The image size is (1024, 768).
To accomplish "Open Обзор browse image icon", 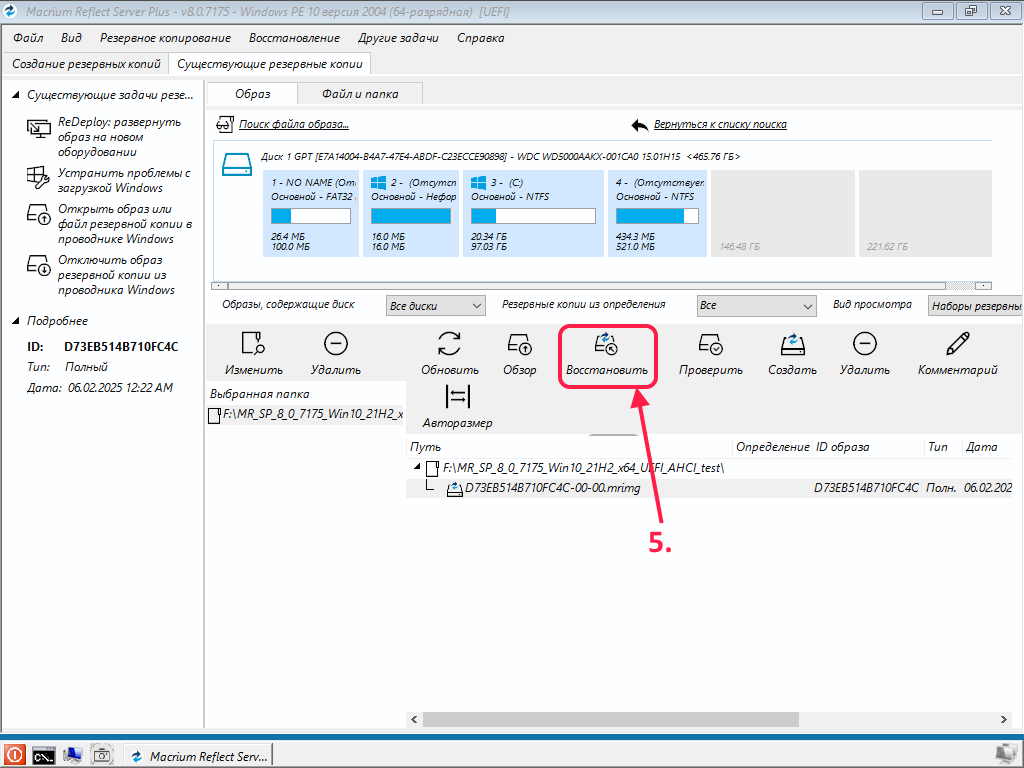I will pos(520,346).
